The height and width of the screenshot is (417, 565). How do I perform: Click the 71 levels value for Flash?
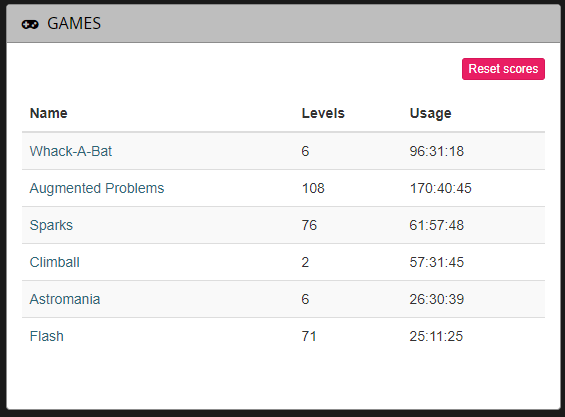pyautogui.click(x=309, y=336)
